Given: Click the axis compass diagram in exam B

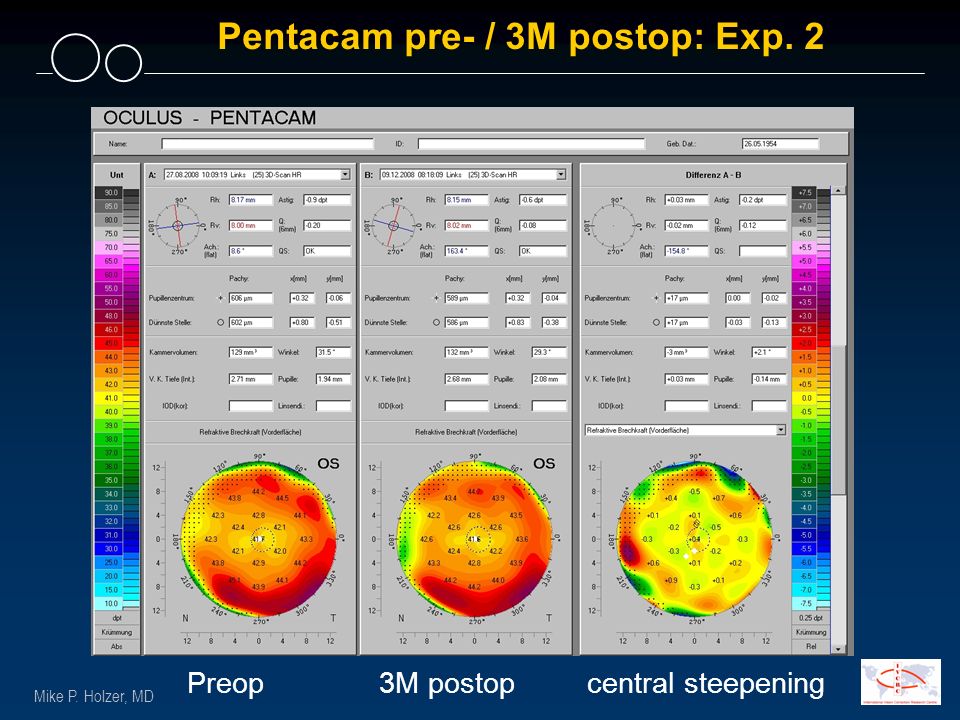Looking at the screenshot, I should 393,225.
